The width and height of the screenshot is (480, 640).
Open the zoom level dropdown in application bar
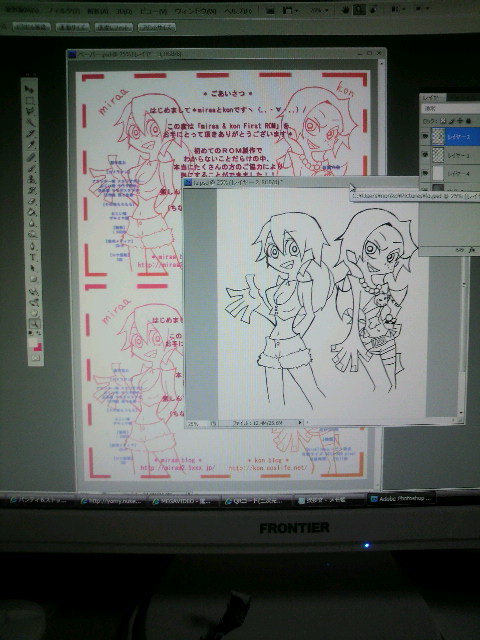321,10
